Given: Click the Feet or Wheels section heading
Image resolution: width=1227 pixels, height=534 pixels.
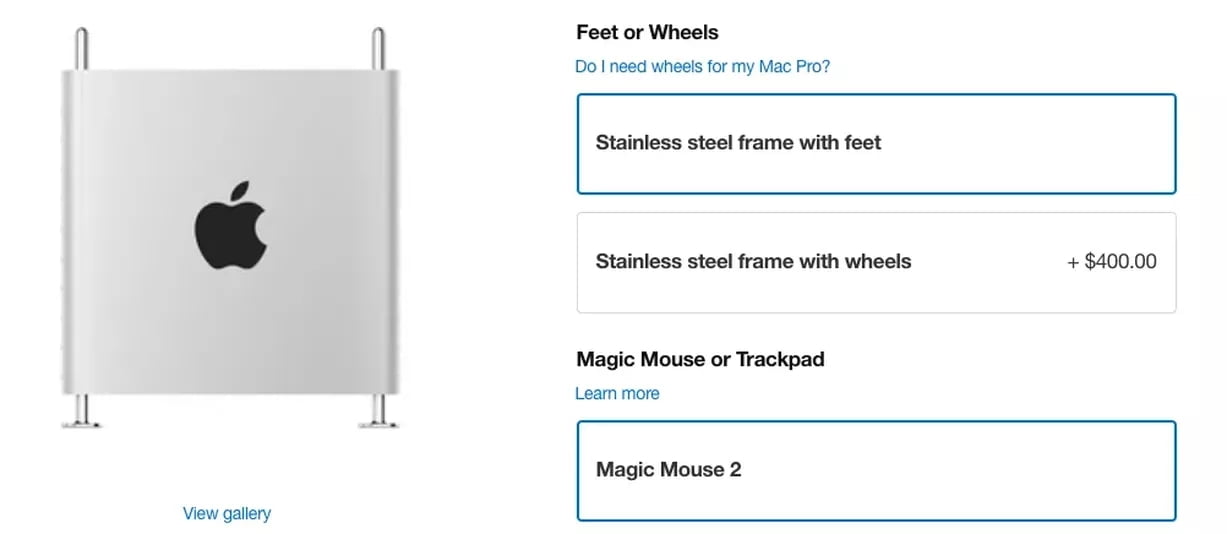Looking at the screenshot, I should pos(647,32).
